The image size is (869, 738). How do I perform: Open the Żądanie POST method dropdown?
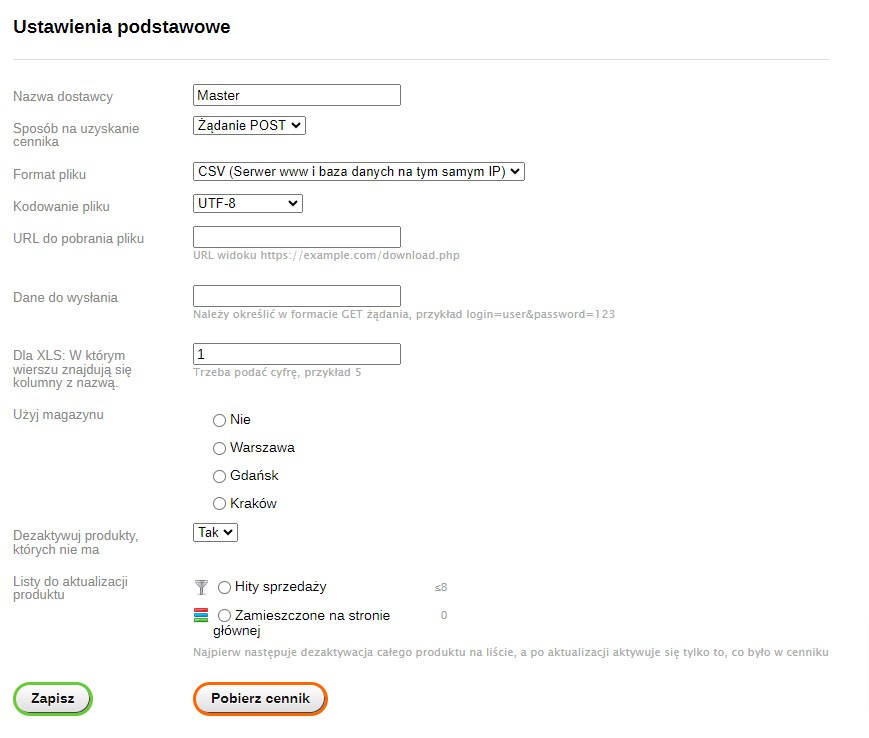click(x=249, y=125)
